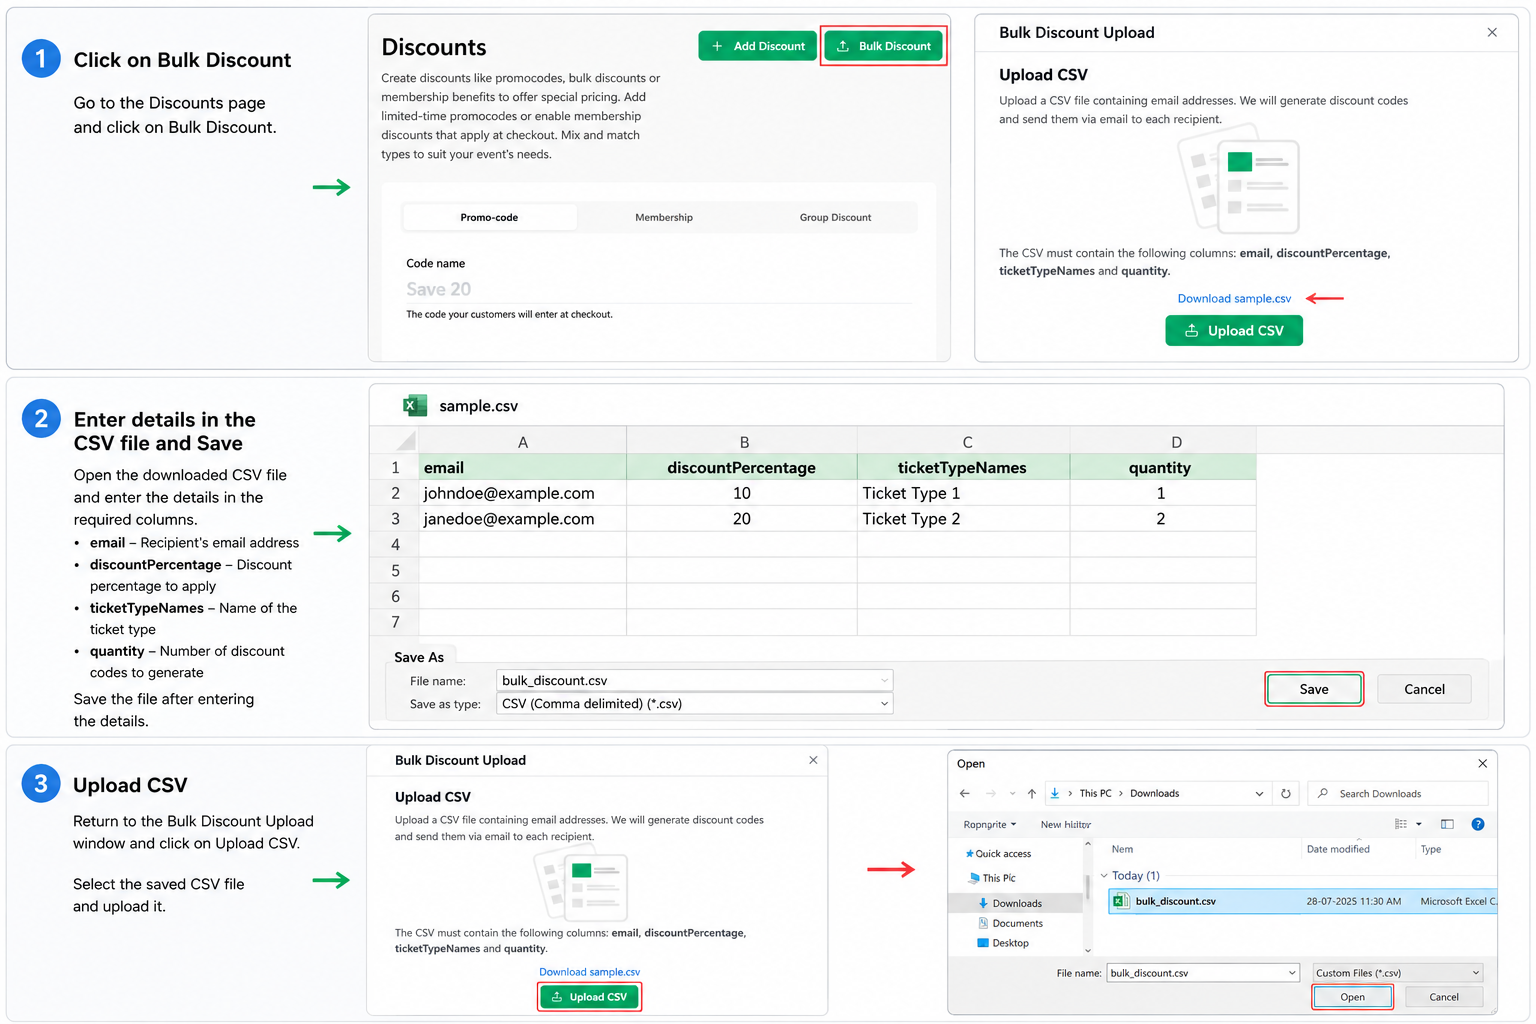Select column A header in spreadsheet

[522, 442]
